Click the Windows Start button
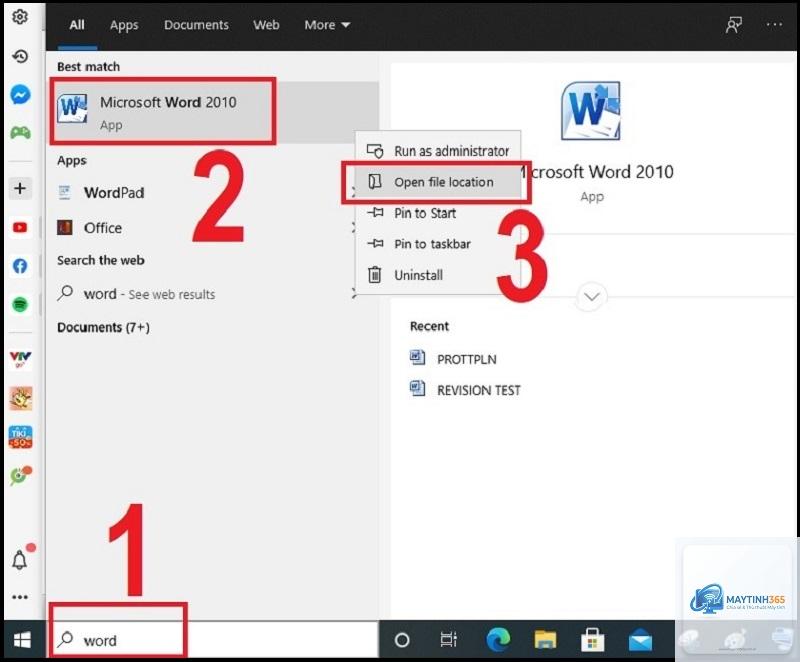Viewport: 800px width, 662px height. click(x=22, y=640)
